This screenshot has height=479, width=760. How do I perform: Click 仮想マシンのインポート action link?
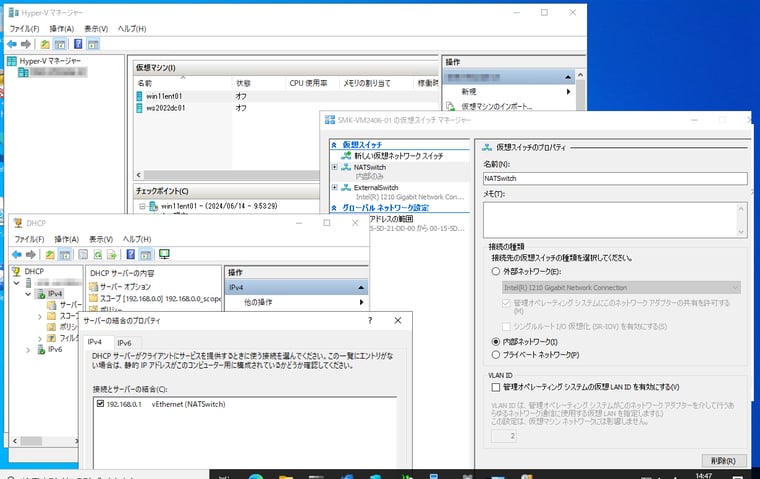496,106
